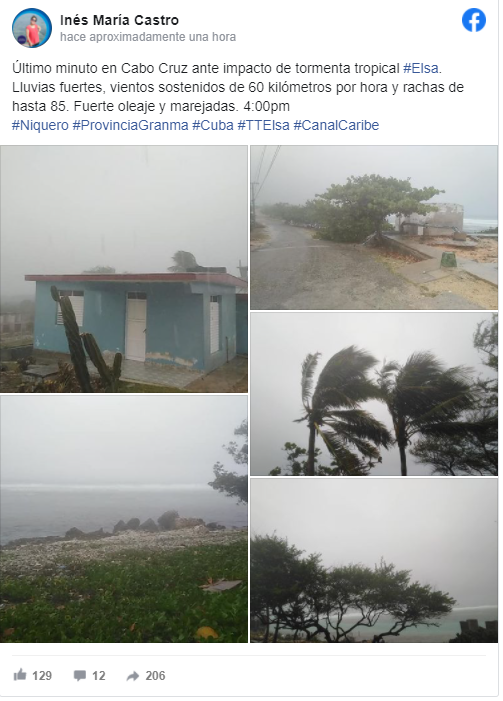Image resolution: width=503 pixels, height=701 pixels.
Task: Open the wet road and tree photo
Action: (374, 228)
